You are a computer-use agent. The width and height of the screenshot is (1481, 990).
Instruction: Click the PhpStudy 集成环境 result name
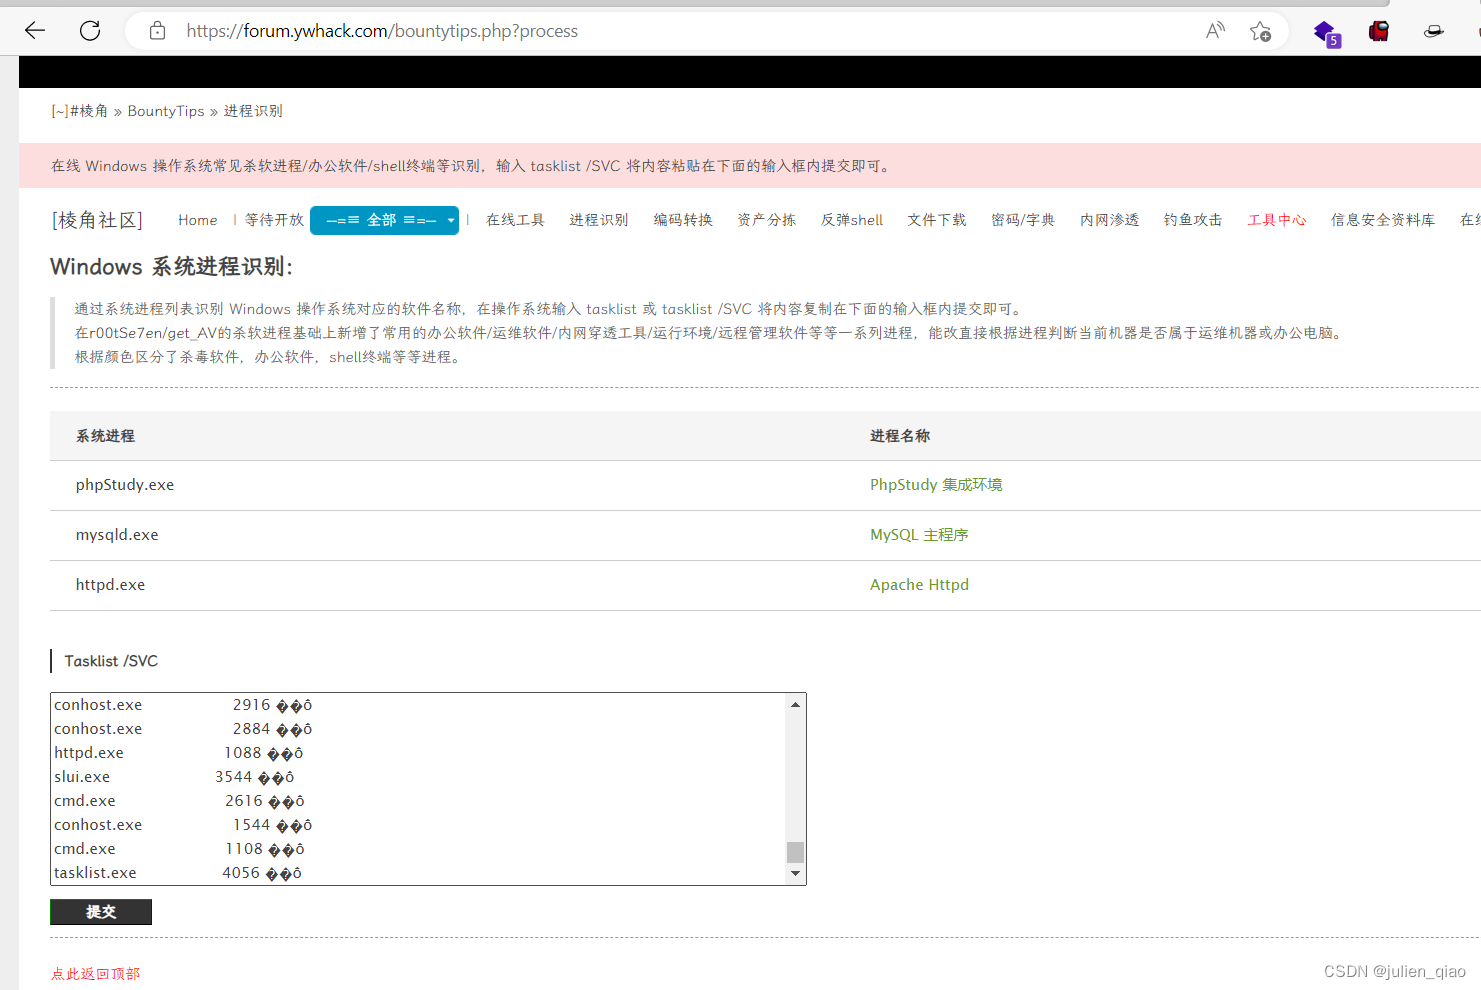tap(936, 485)
